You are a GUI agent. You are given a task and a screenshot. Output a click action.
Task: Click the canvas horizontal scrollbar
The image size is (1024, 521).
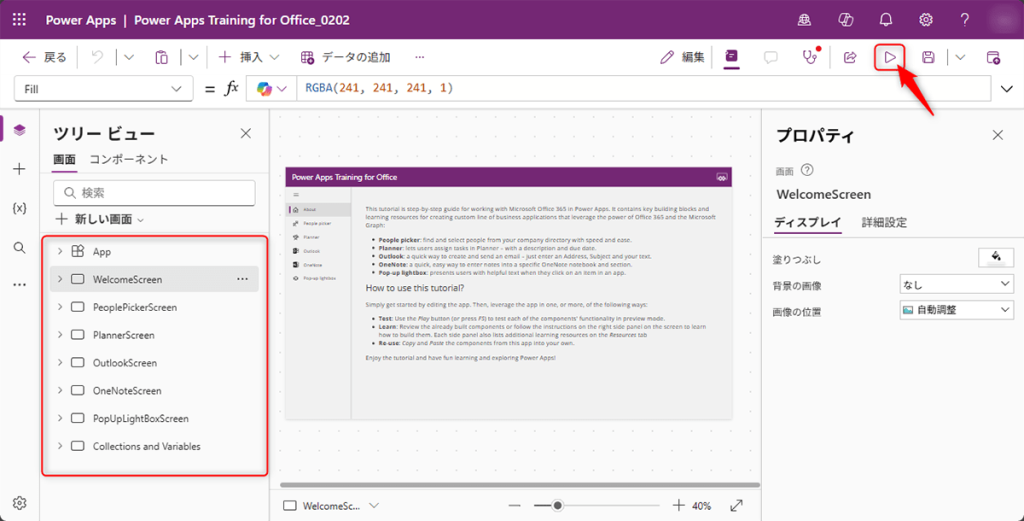coord(520,485)
